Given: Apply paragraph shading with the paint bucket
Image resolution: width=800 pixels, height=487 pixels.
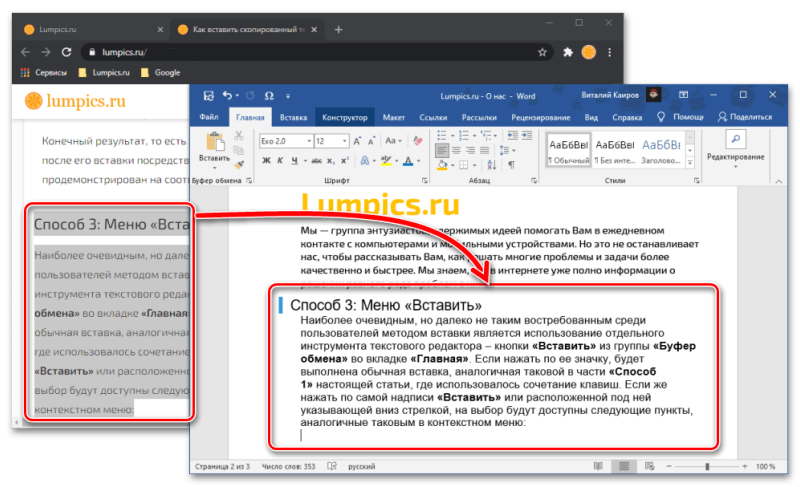Looking at the screenshot, I should 442,165.
